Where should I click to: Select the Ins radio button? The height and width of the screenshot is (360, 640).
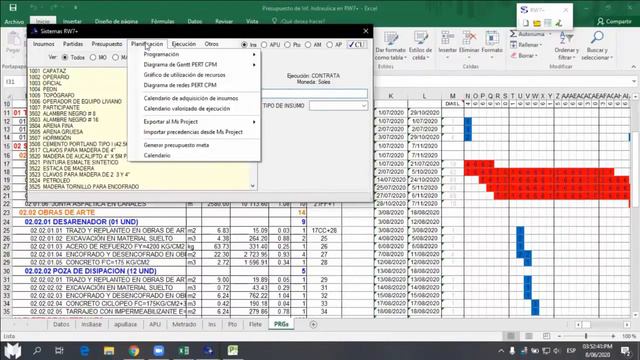[x=244, y=44]
